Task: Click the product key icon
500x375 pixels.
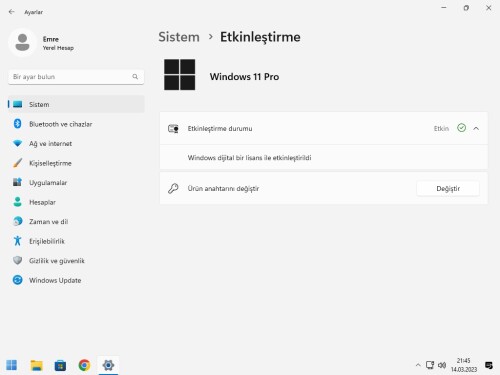Action: pos(173,188)
